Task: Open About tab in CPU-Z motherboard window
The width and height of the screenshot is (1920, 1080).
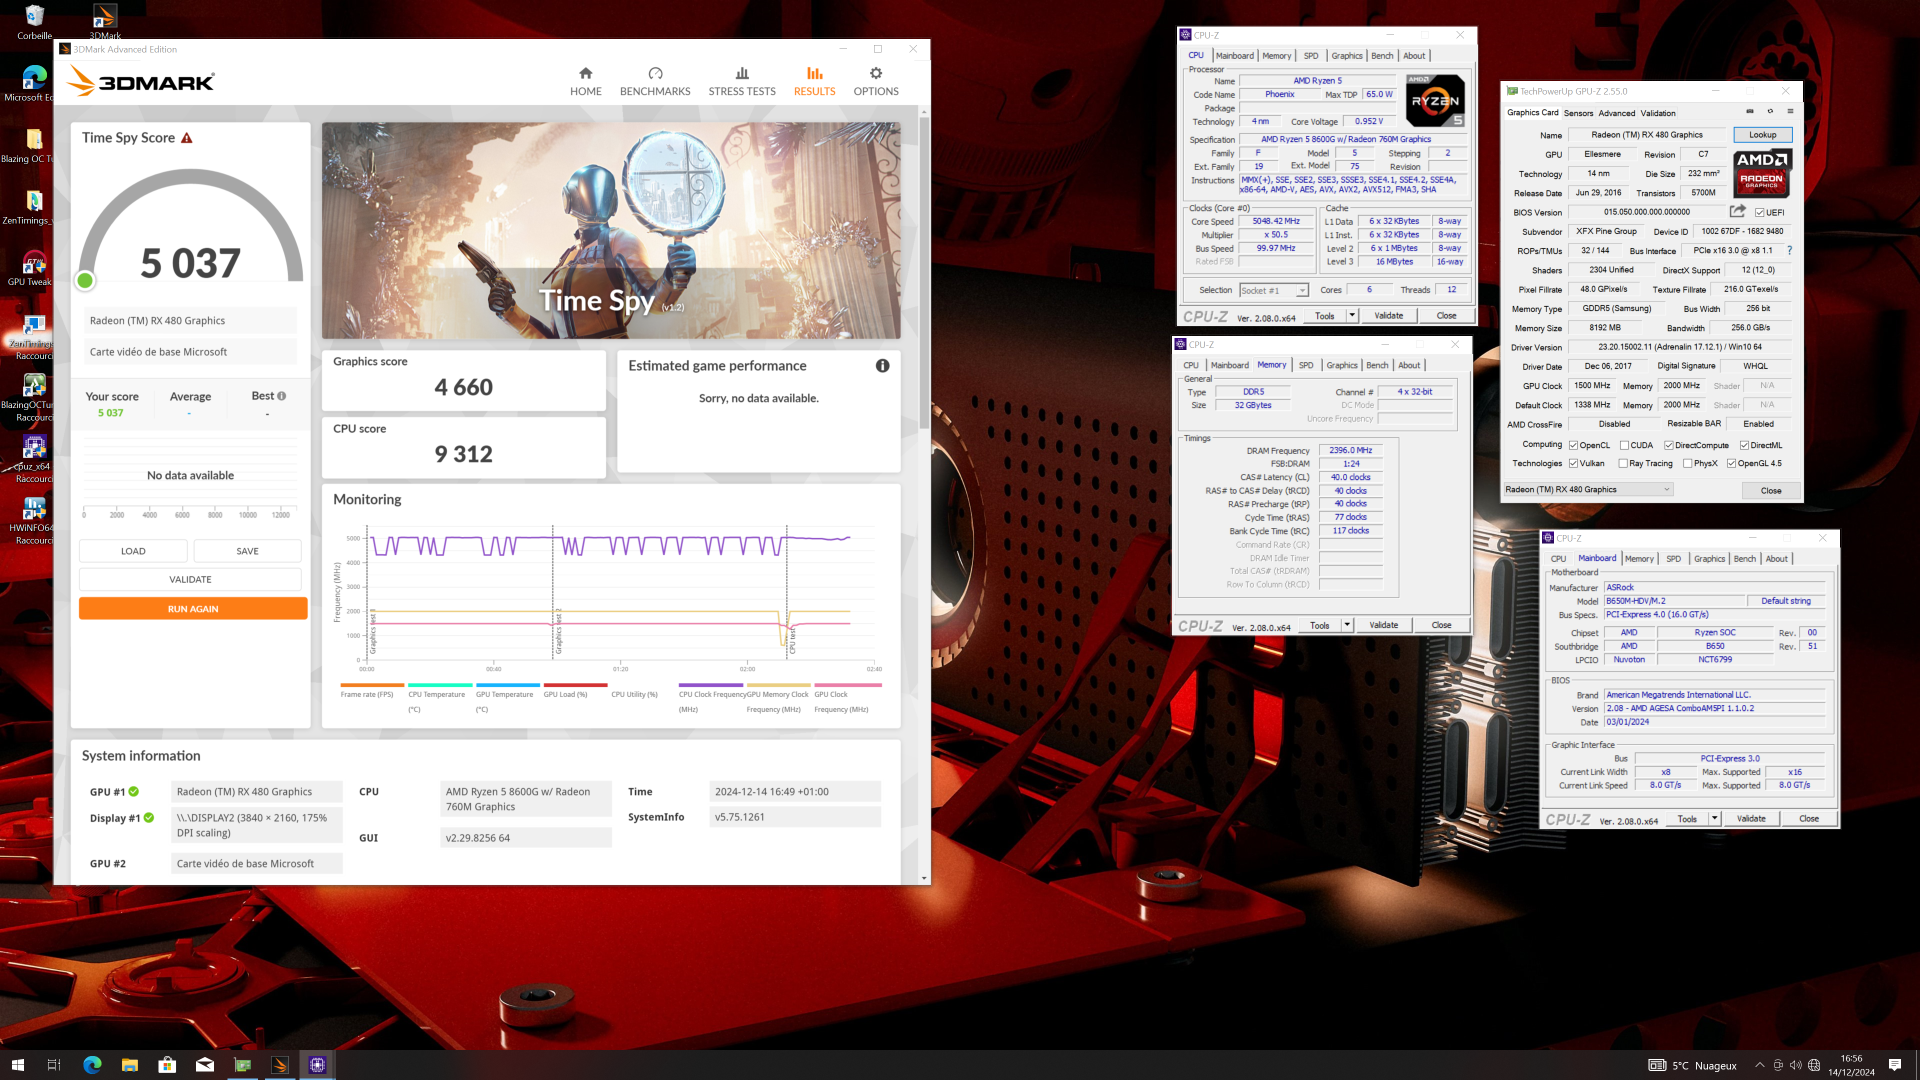Action: (x=1776, y=559)
